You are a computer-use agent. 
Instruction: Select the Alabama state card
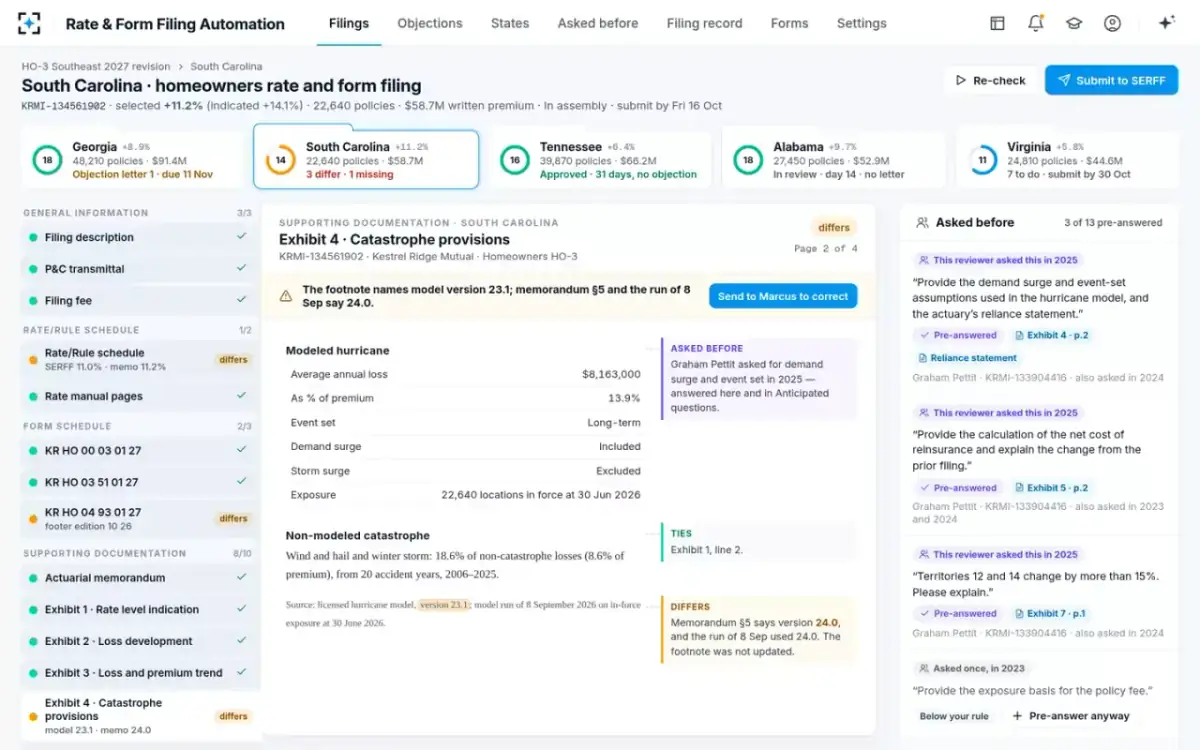(834, 160)
